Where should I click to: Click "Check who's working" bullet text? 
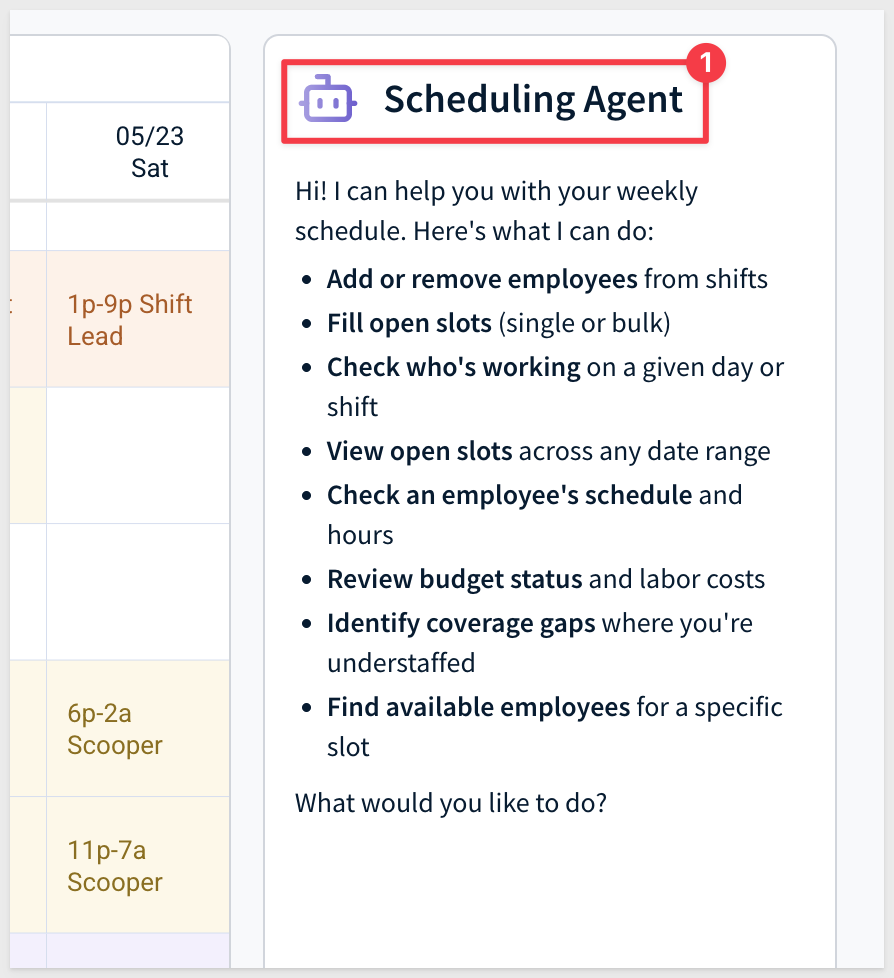click(x=454, y=367)
